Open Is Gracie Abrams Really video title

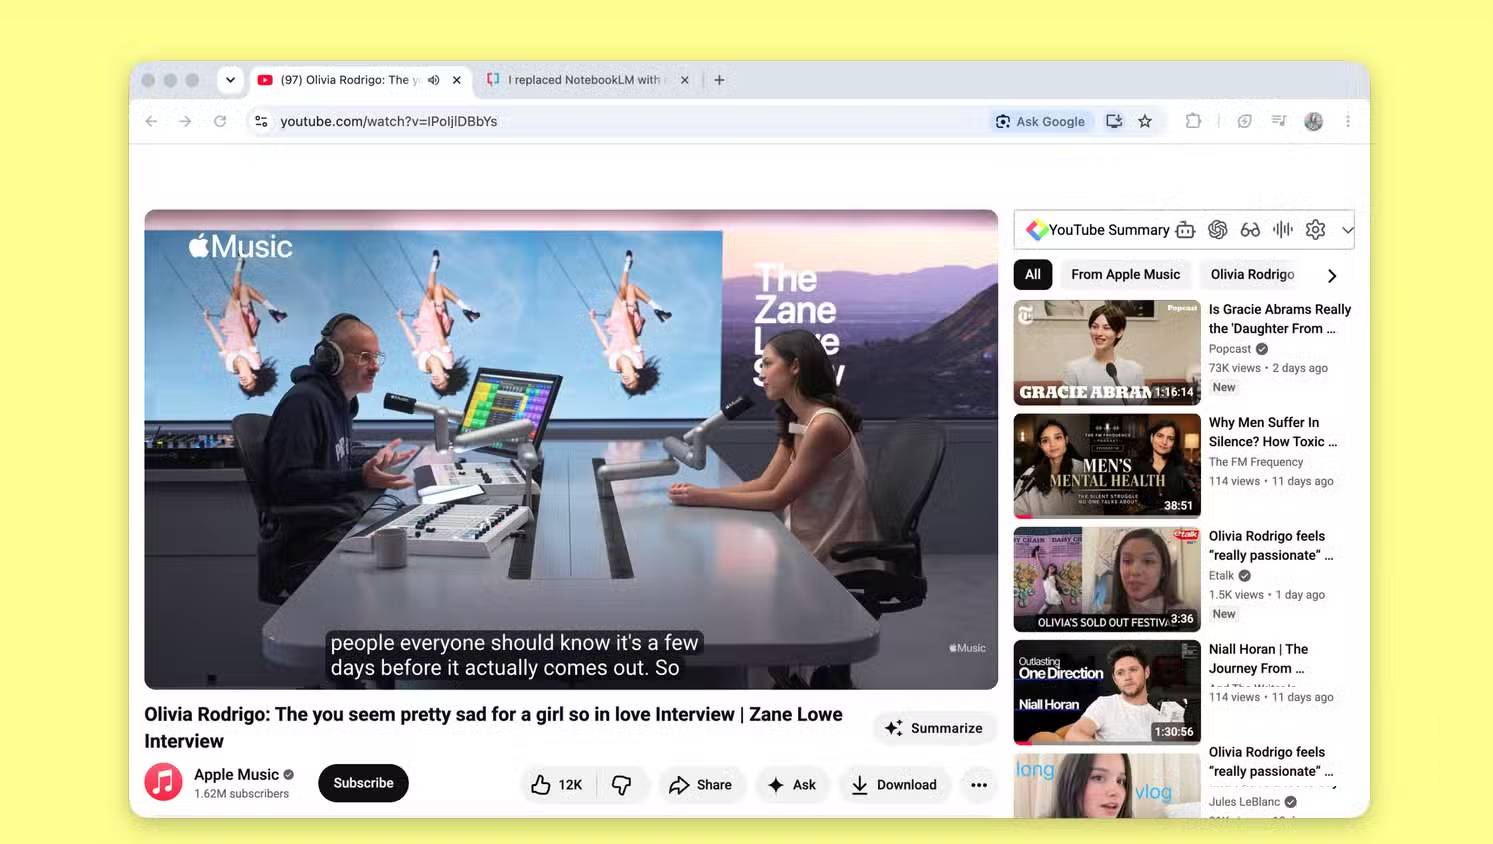click(1280, 319)
